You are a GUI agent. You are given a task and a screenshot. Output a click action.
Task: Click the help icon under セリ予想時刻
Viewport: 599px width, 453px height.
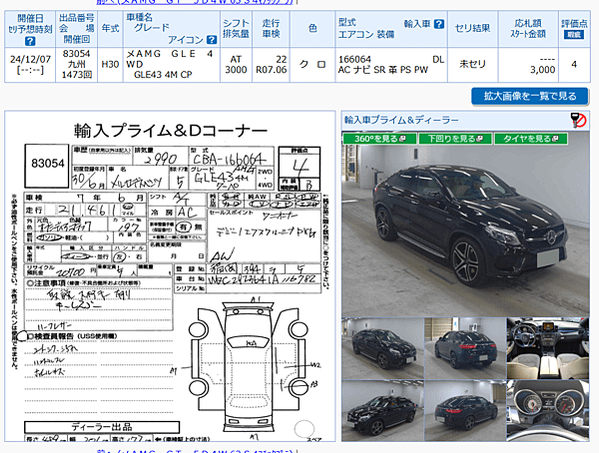coord(30,41)
